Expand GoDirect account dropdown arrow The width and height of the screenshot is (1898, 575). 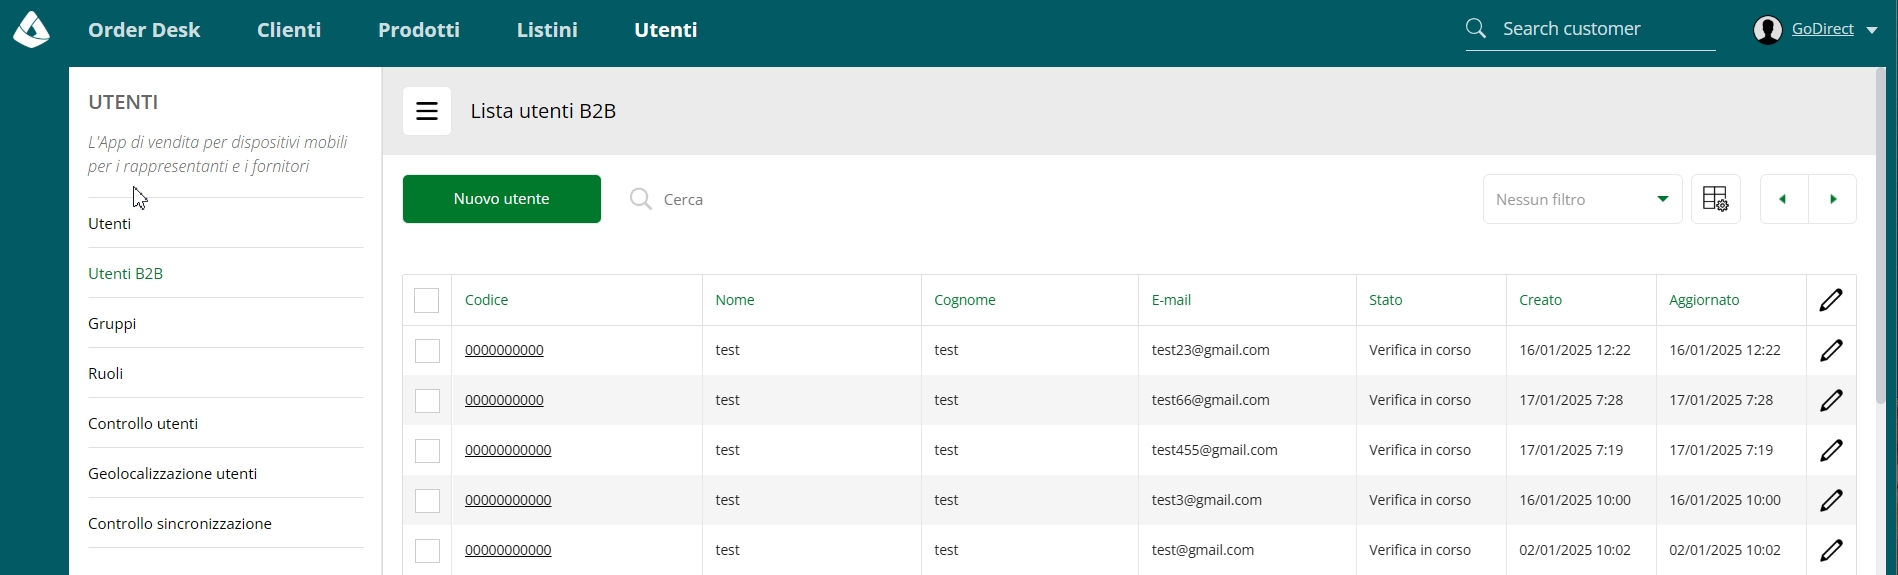click(x=1871, y=30)
